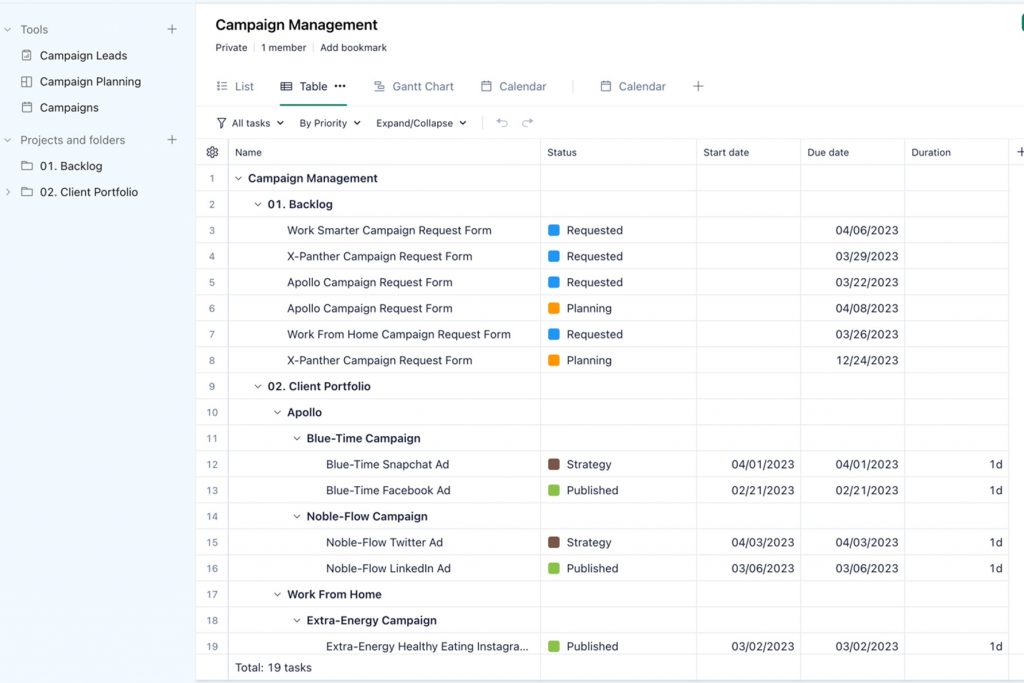Open the All tasks filter dropdown

250,123
